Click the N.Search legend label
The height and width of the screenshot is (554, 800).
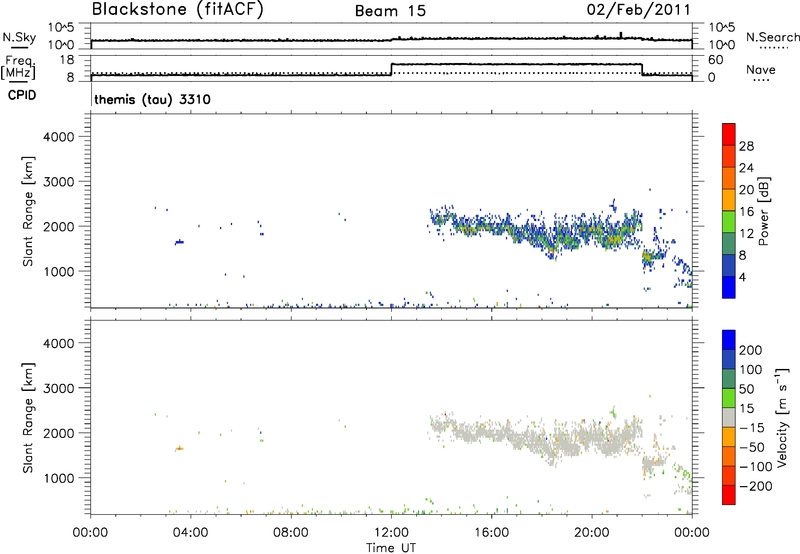click(x=772, y=37)
